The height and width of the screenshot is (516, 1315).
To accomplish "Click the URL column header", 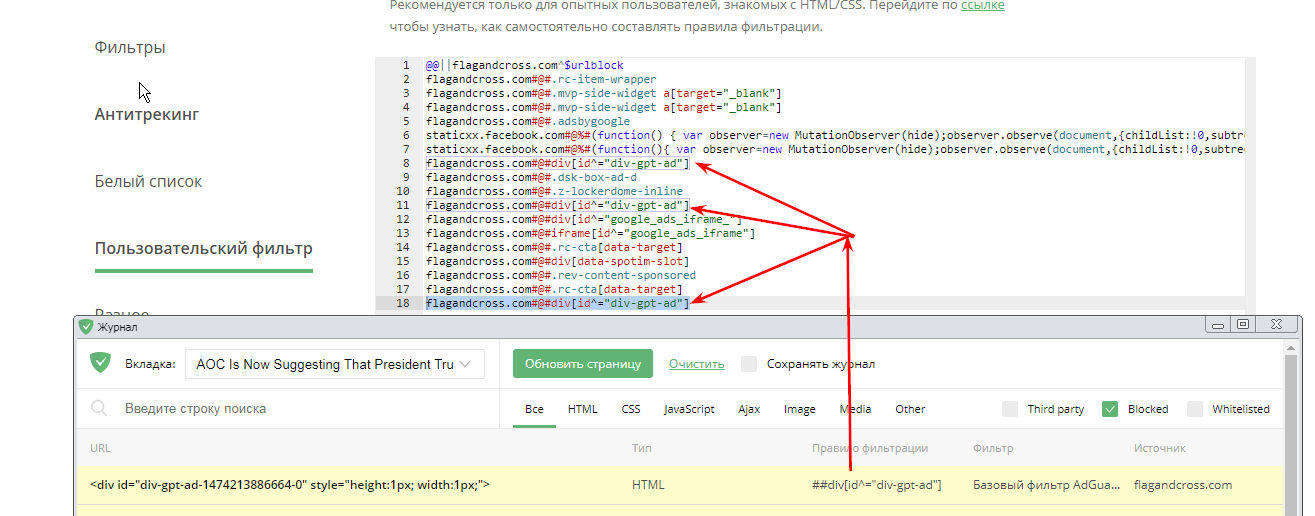I will pos(100,448).
